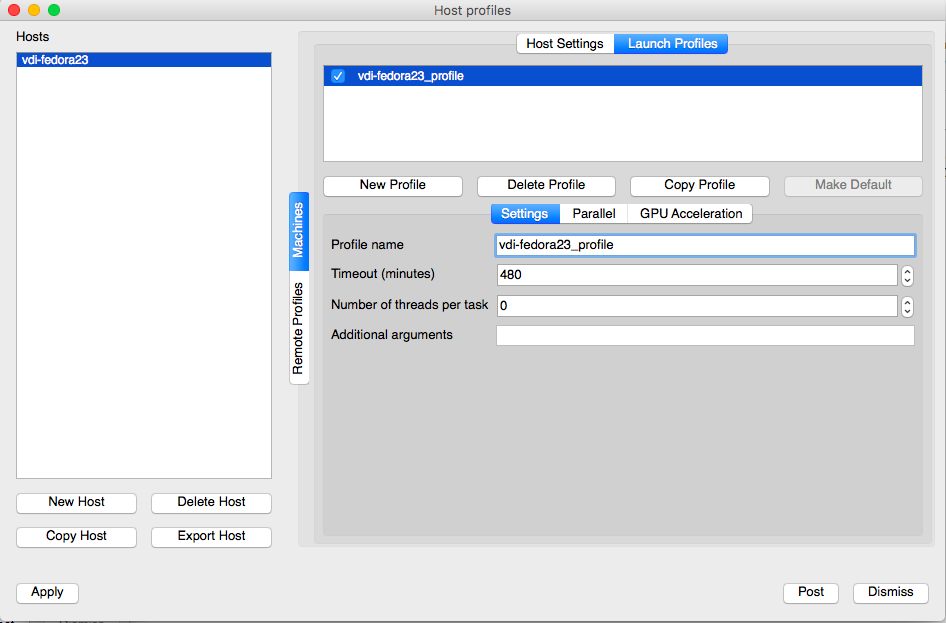946x623 pixels.
Task: Focus the Additional arguments input field
Action: tap(705, 336)
